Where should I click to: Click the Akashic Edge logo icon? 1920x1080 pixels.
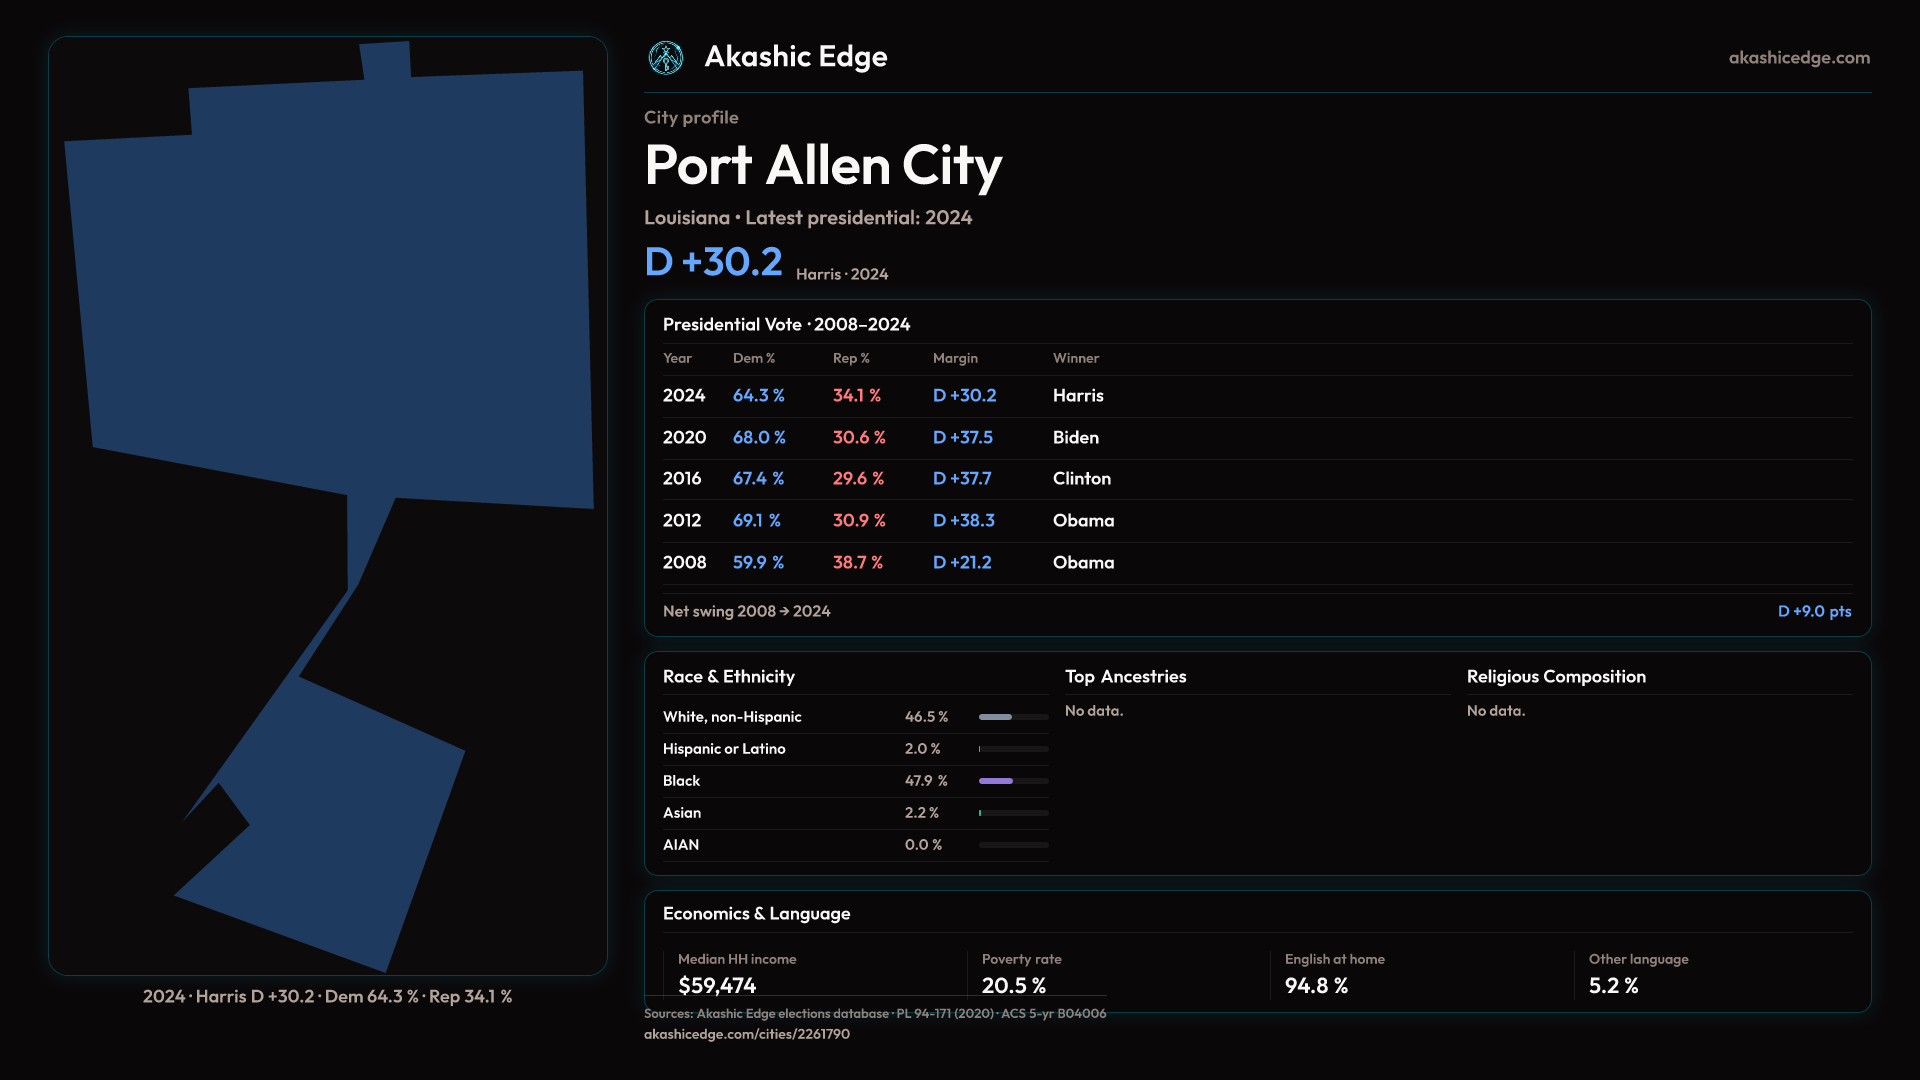[666, 58]
